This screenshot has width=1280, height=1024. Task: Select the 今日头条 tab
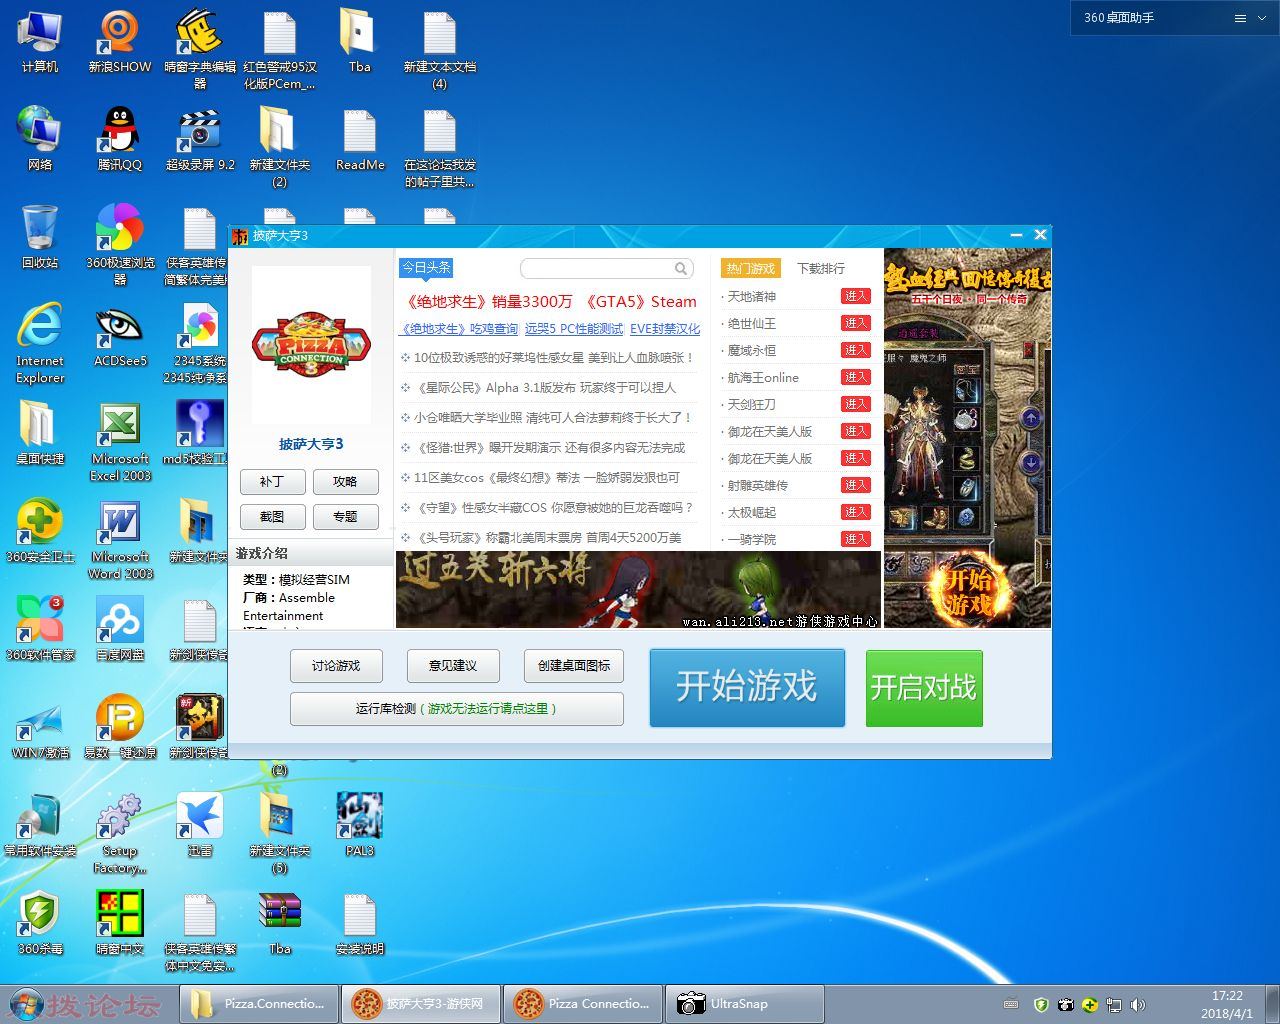pos(427,267)
